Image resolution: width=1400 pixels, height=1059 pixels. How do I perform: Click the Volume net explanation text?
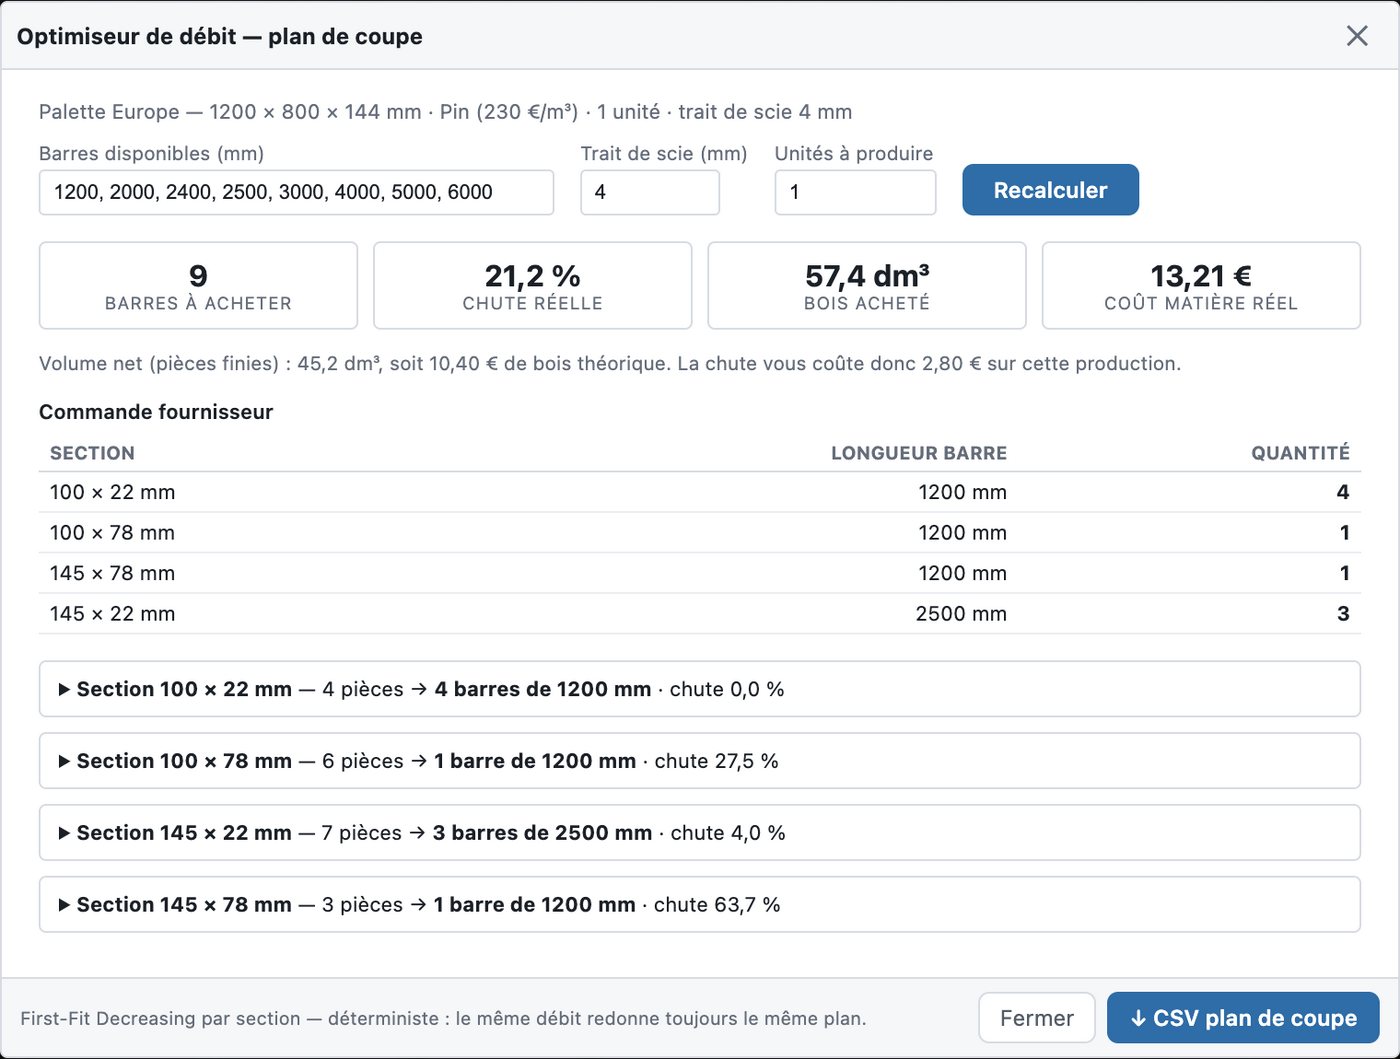click(x=610, y=363)
